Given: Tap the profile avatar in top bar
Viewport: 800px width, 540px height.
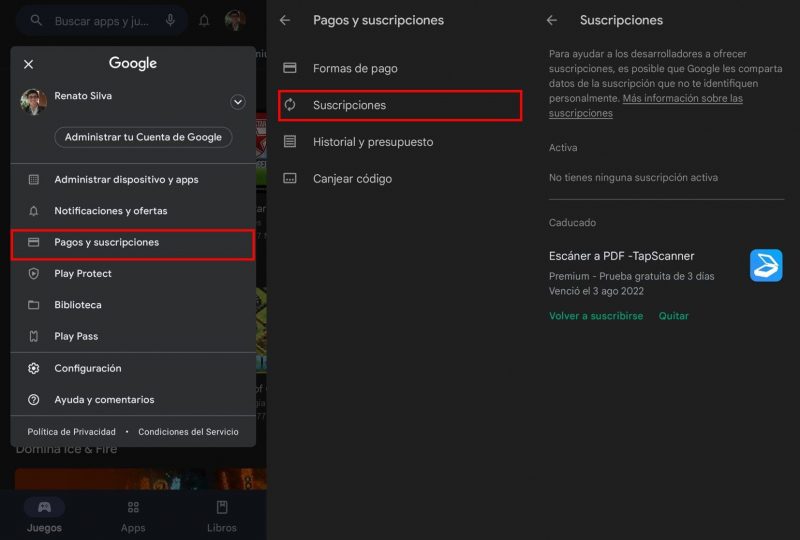Looking at the screenshot, I should [235, 20].
